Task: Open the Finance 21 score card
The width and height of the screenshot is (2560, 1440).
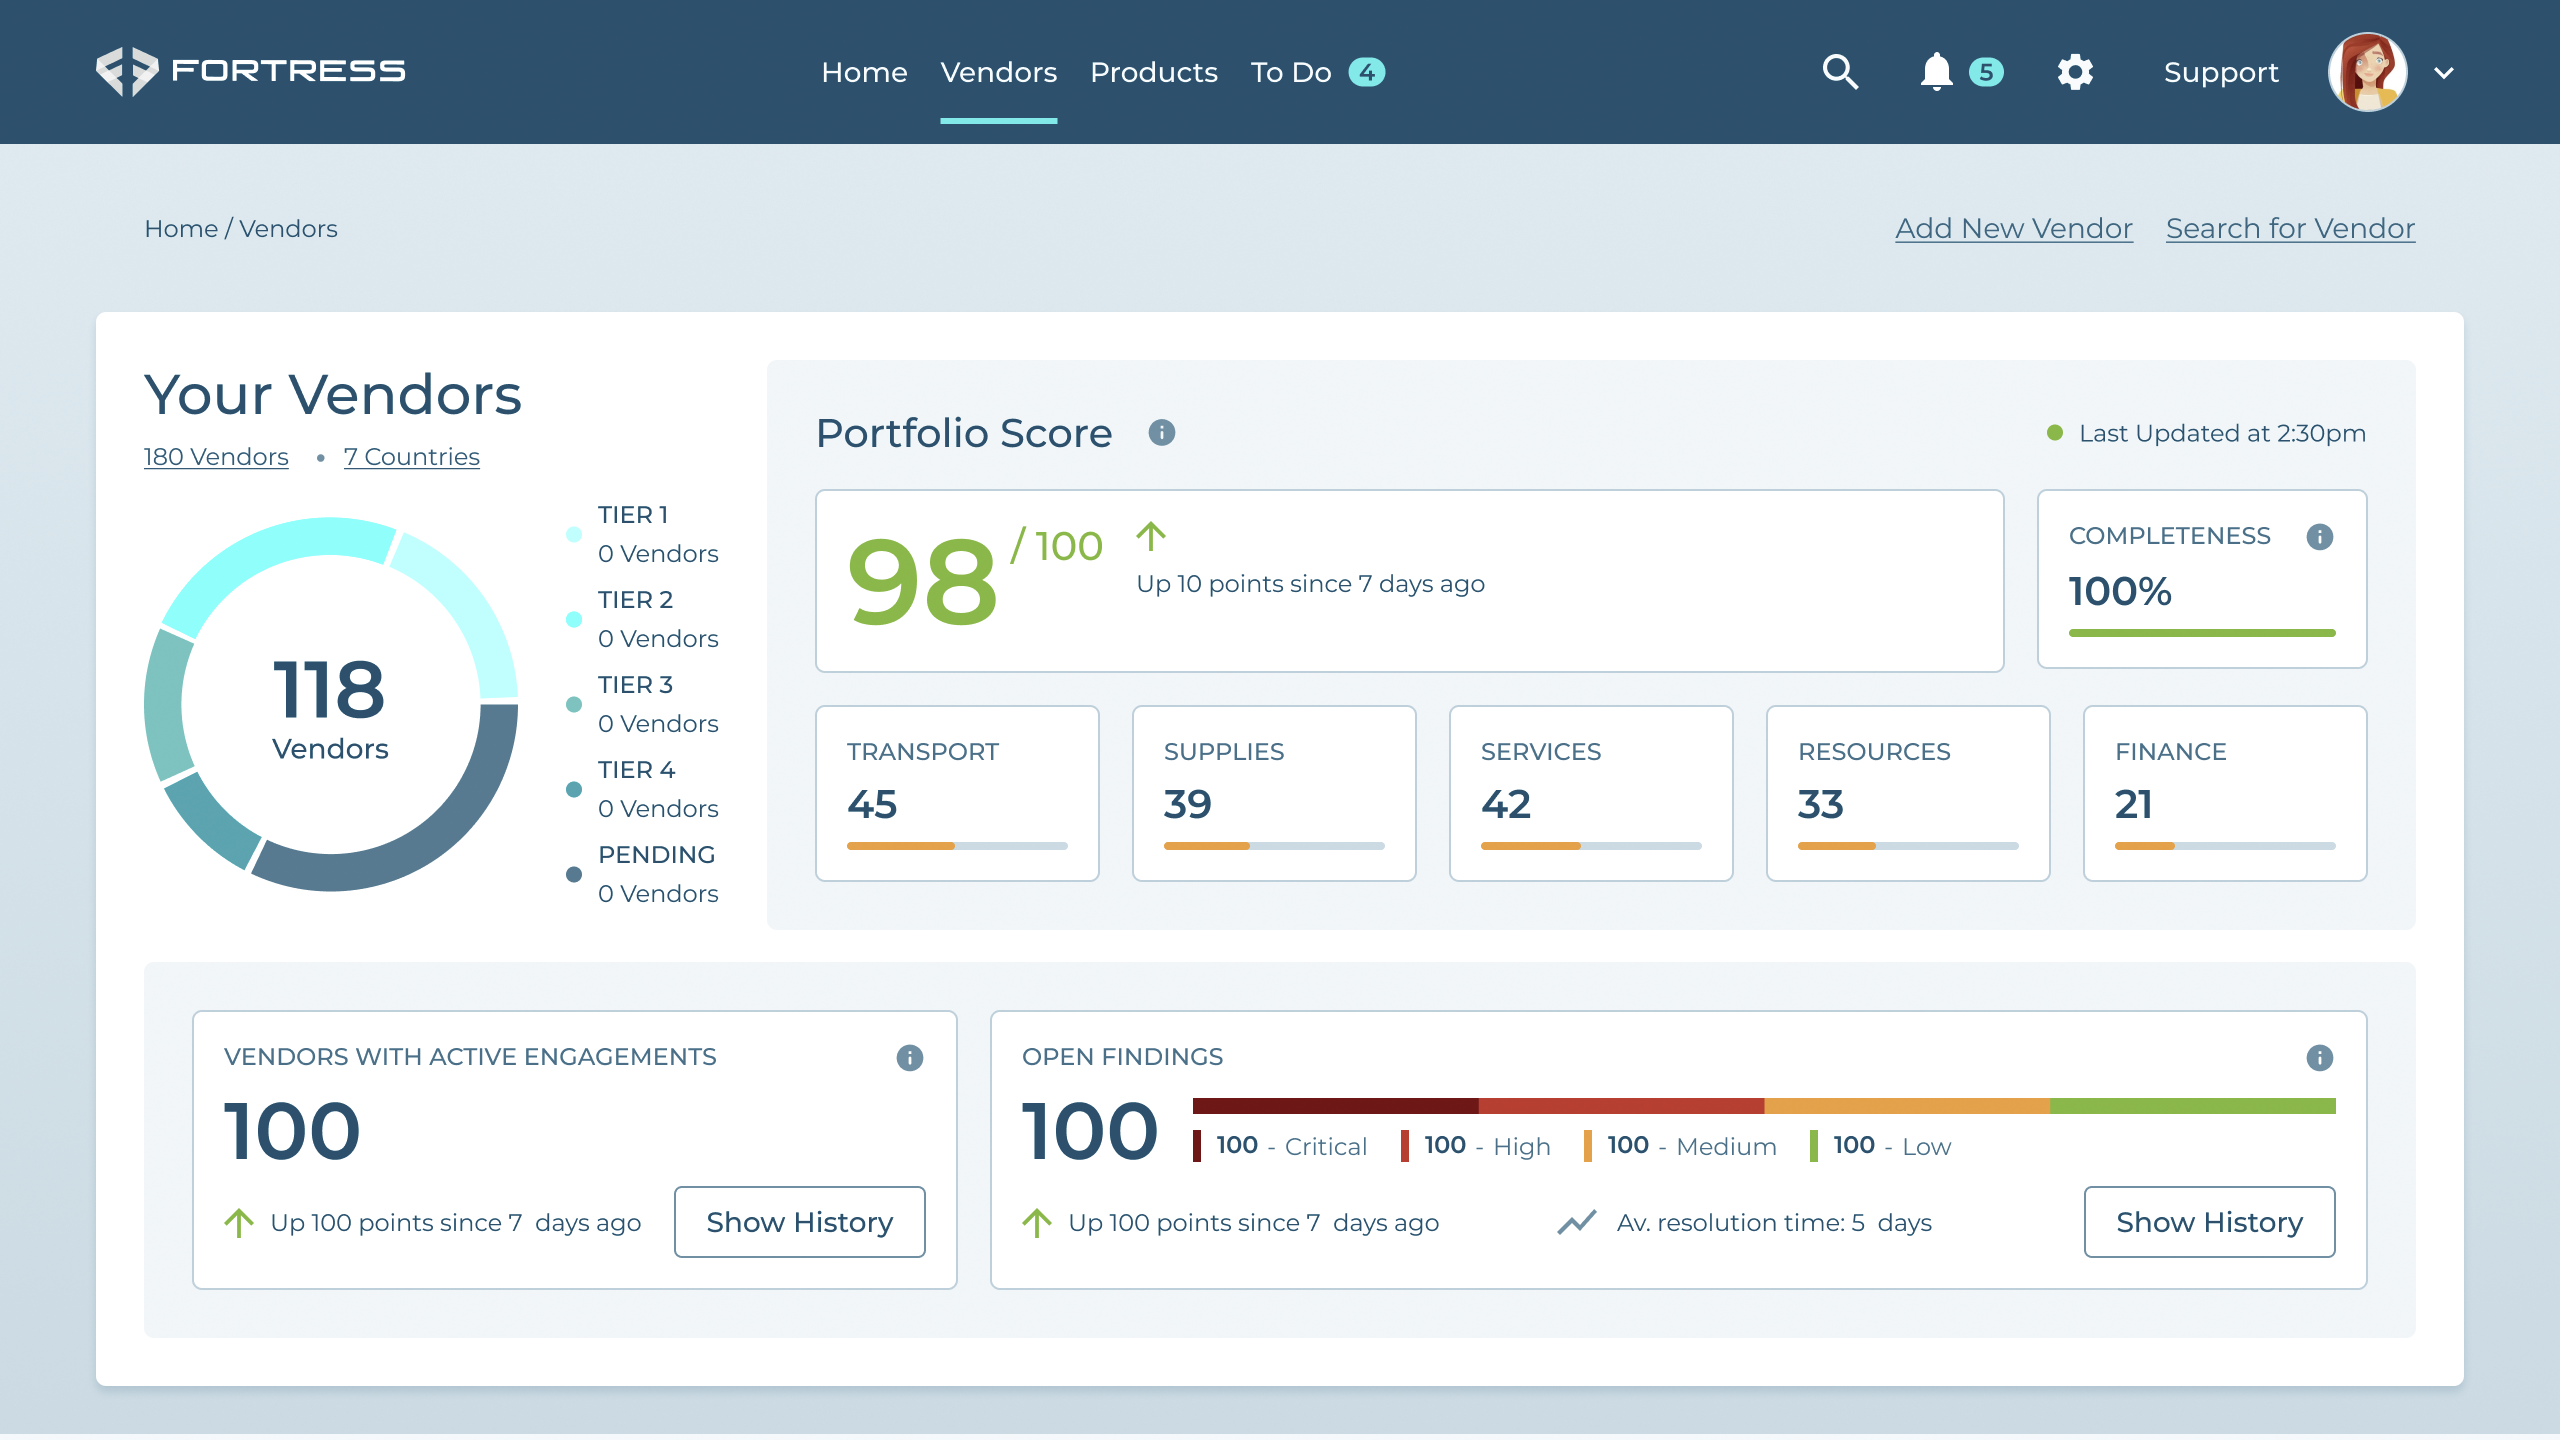Action: click(2225, 793)
